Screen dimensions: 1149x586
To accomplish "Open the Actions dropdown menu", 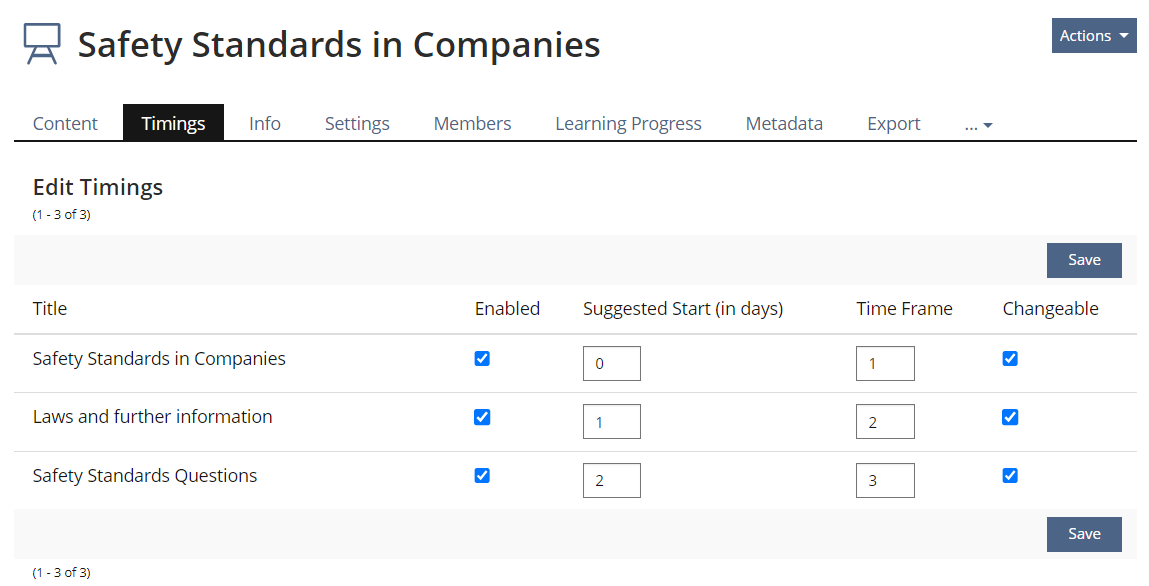I will tap(1094, 36).
